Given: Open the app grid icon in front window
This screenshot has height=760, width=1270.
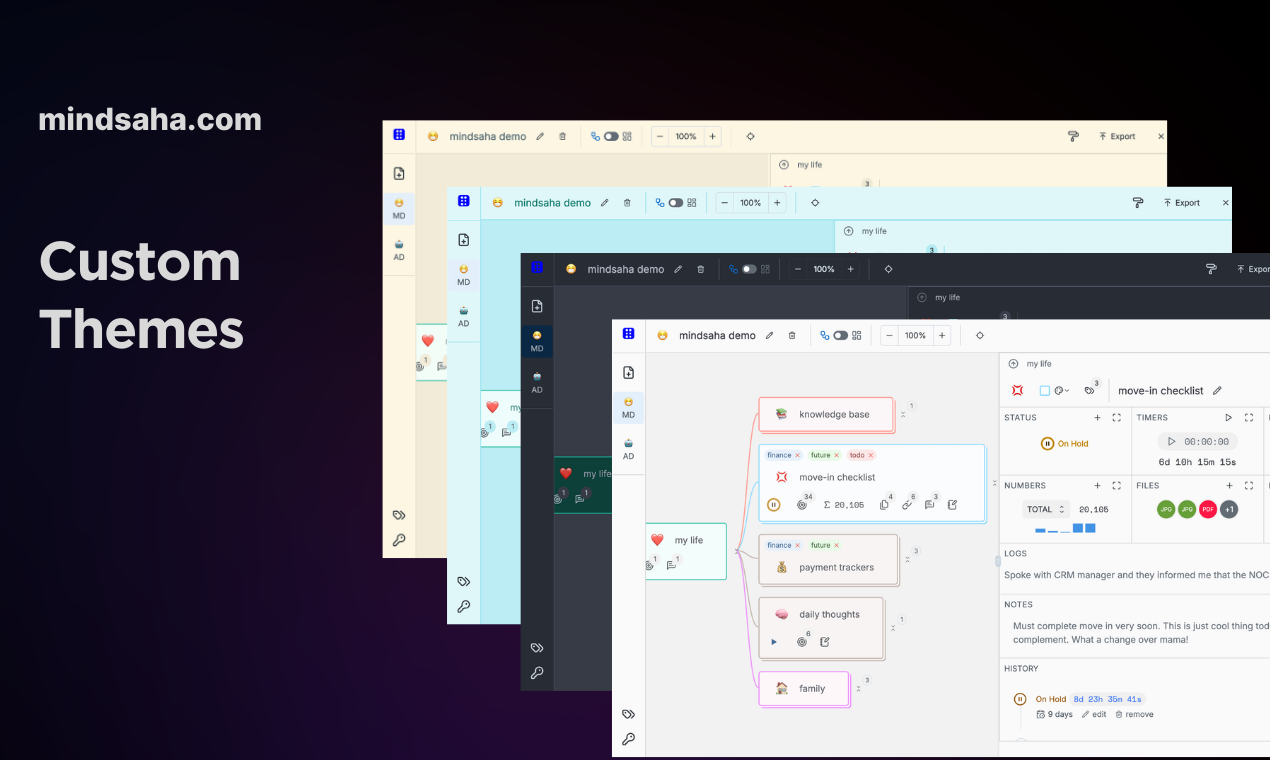Looking at the screenshot, I should pyautogui.click(x=629, y=334).
